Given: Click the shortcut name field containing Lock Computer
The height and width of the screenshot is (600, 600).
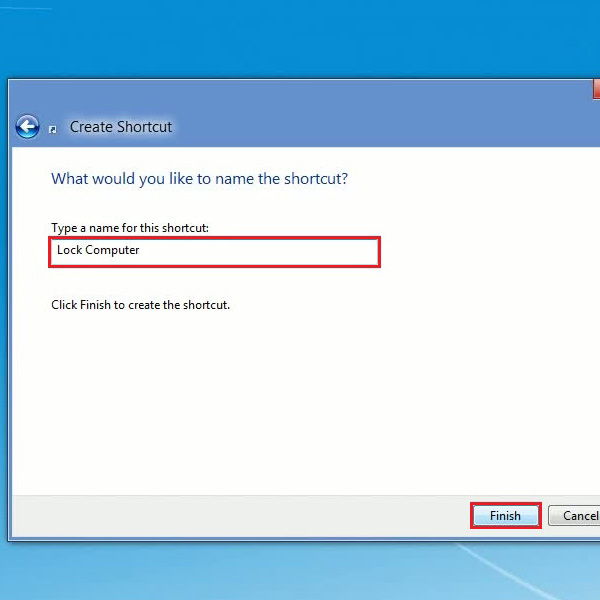Looking at the screenshot, I should click(214, 252).
